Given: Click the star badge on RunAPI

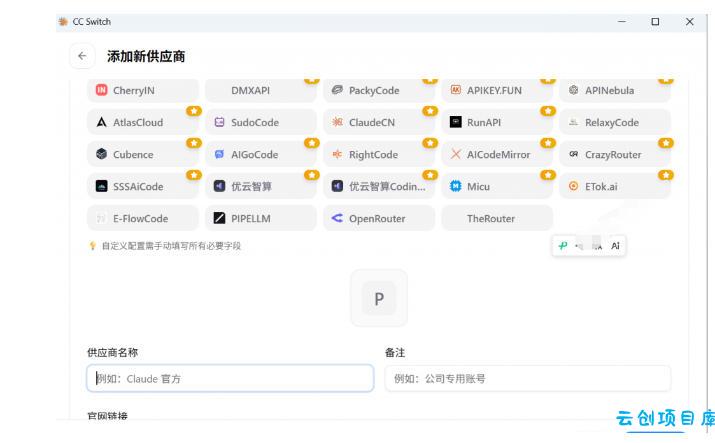Looking at the screenshot, I should 548,111.
